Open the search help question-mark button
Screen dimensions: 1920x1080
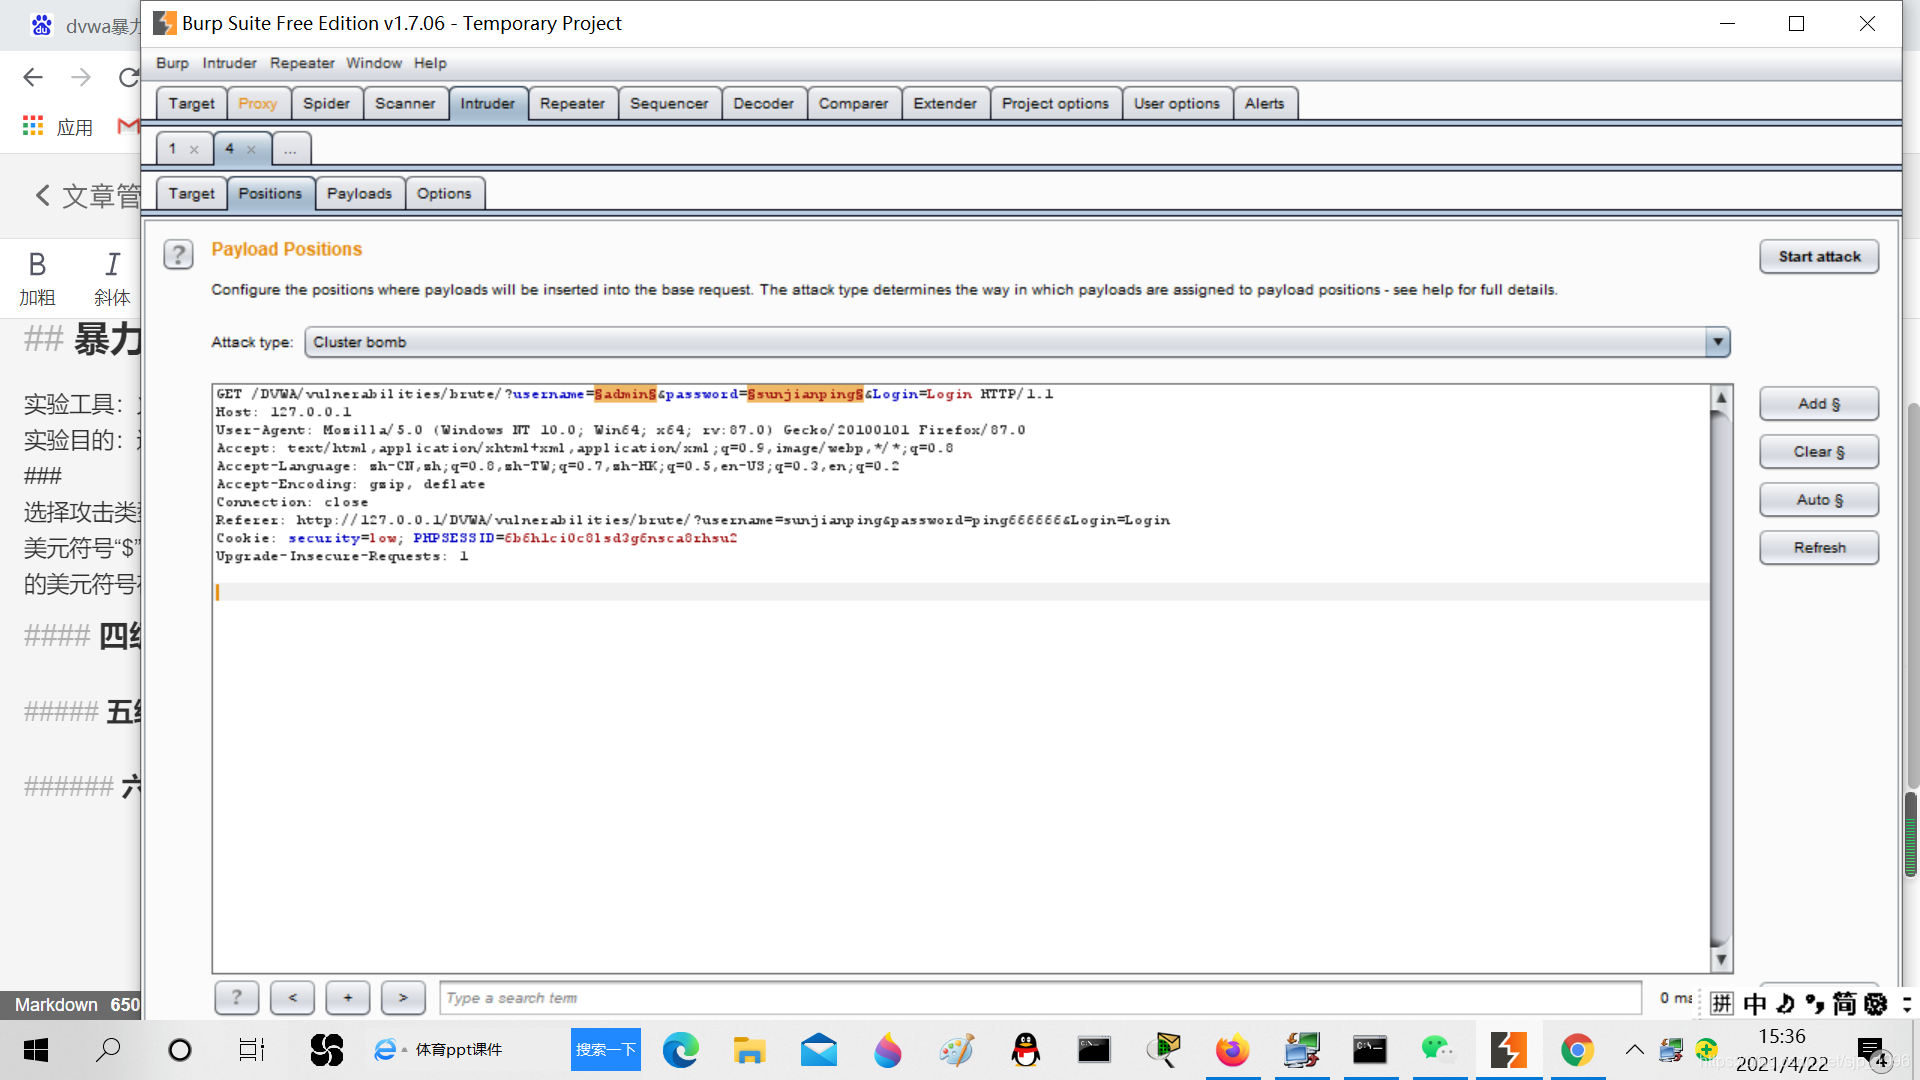tap(237, 997)
